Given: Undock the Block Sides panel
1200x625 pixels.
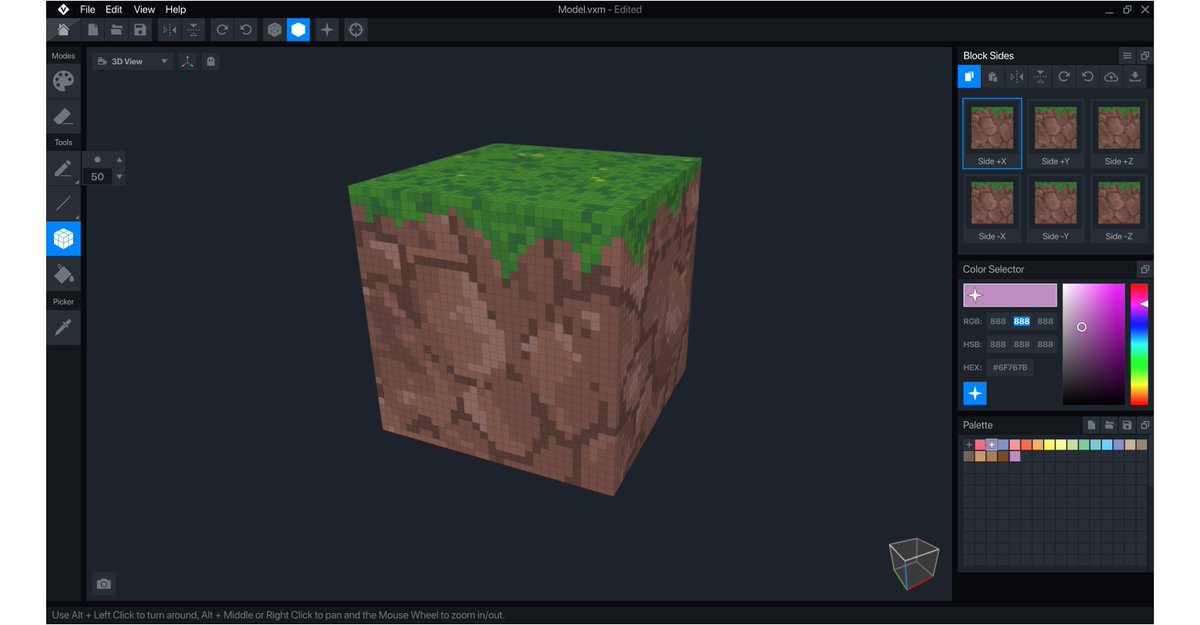Looking at the screenshot, I should [1145, 56].
